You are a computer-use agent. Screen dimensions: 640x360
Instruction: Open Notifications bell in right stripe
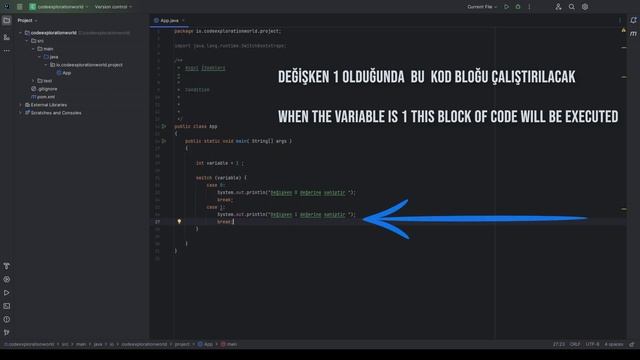[633, 20]
